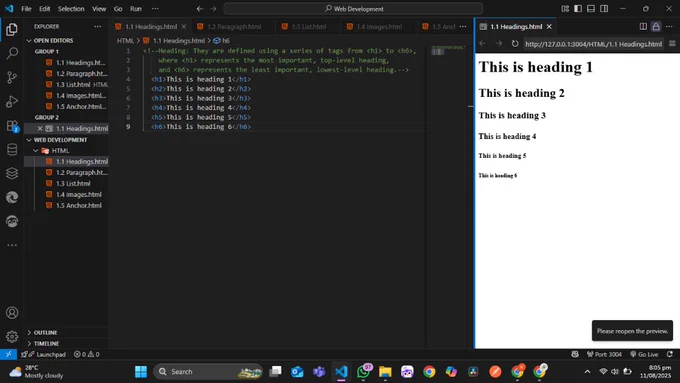Click the code minimap overview
This screenshot has height=383, width=680.
[x=448, y=52]
